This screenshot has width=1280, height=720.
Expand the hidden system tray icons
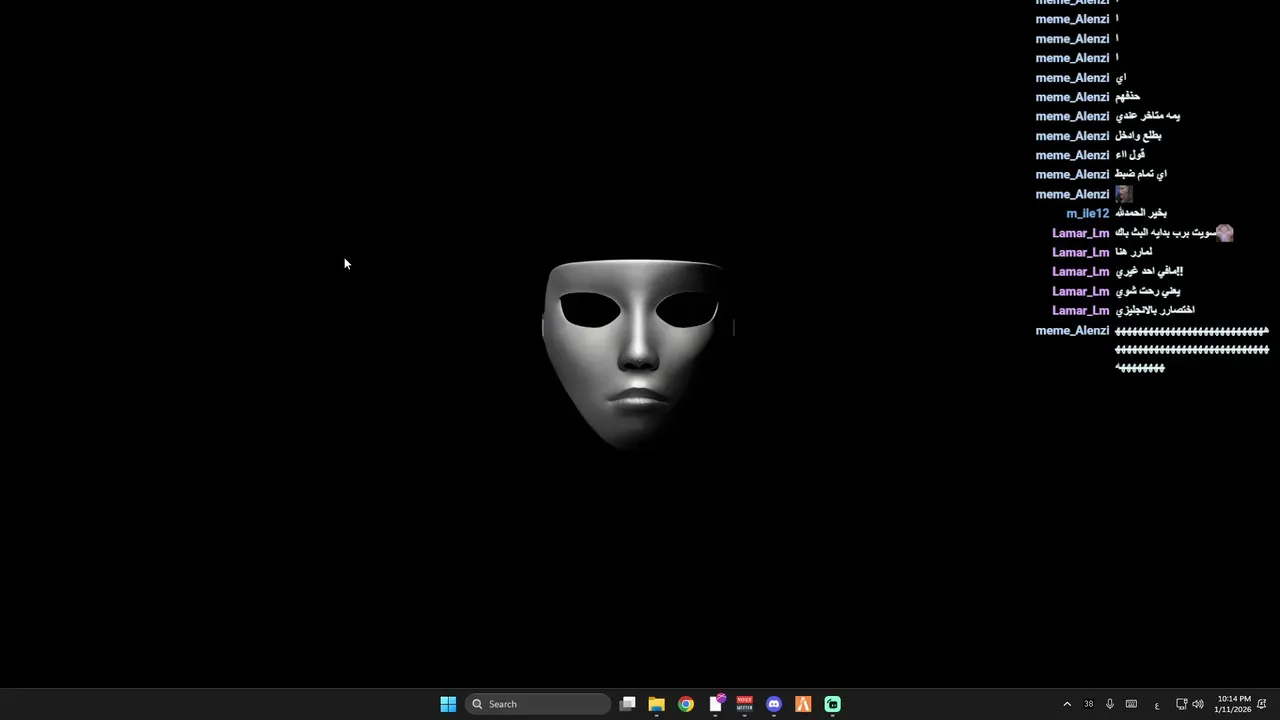pyautogui.click(x=1067, y=704)
